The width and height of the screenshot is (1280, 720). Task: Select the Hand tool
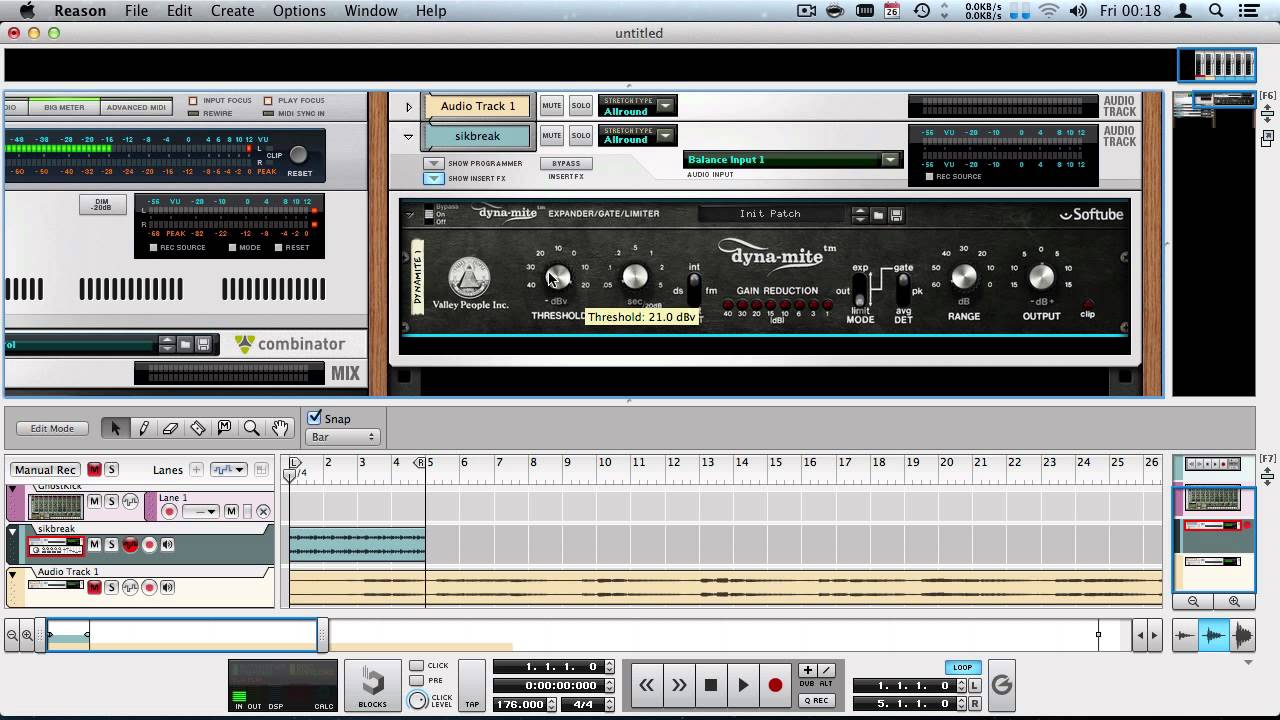[x=279, y=428]
